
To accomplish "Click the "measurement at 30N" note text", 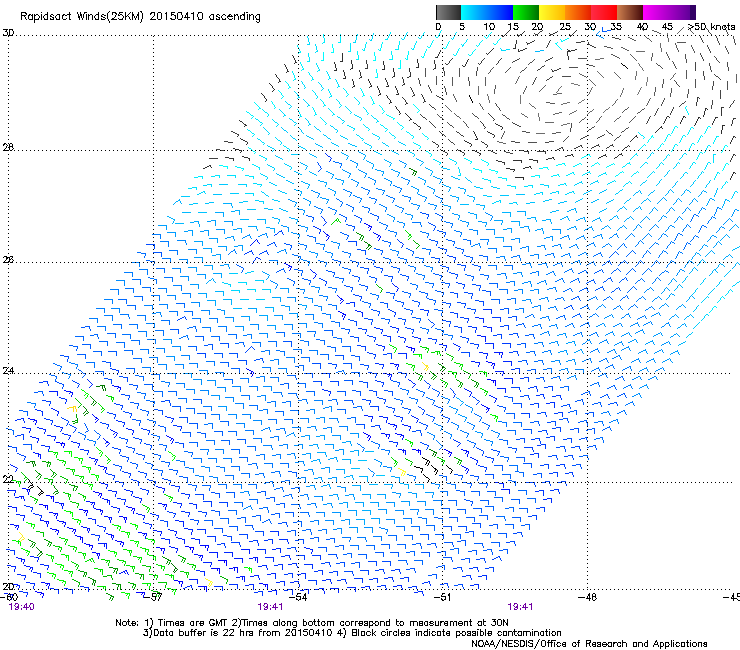I will (x=460, y=623).
